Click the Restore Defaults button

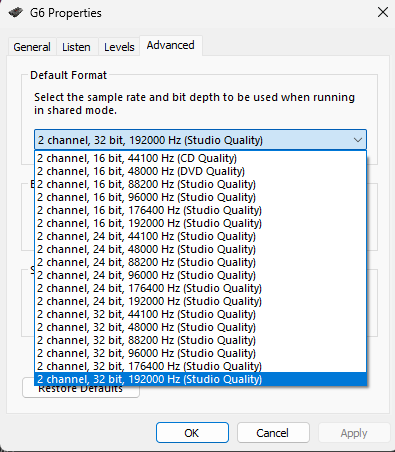click(81, 392)
